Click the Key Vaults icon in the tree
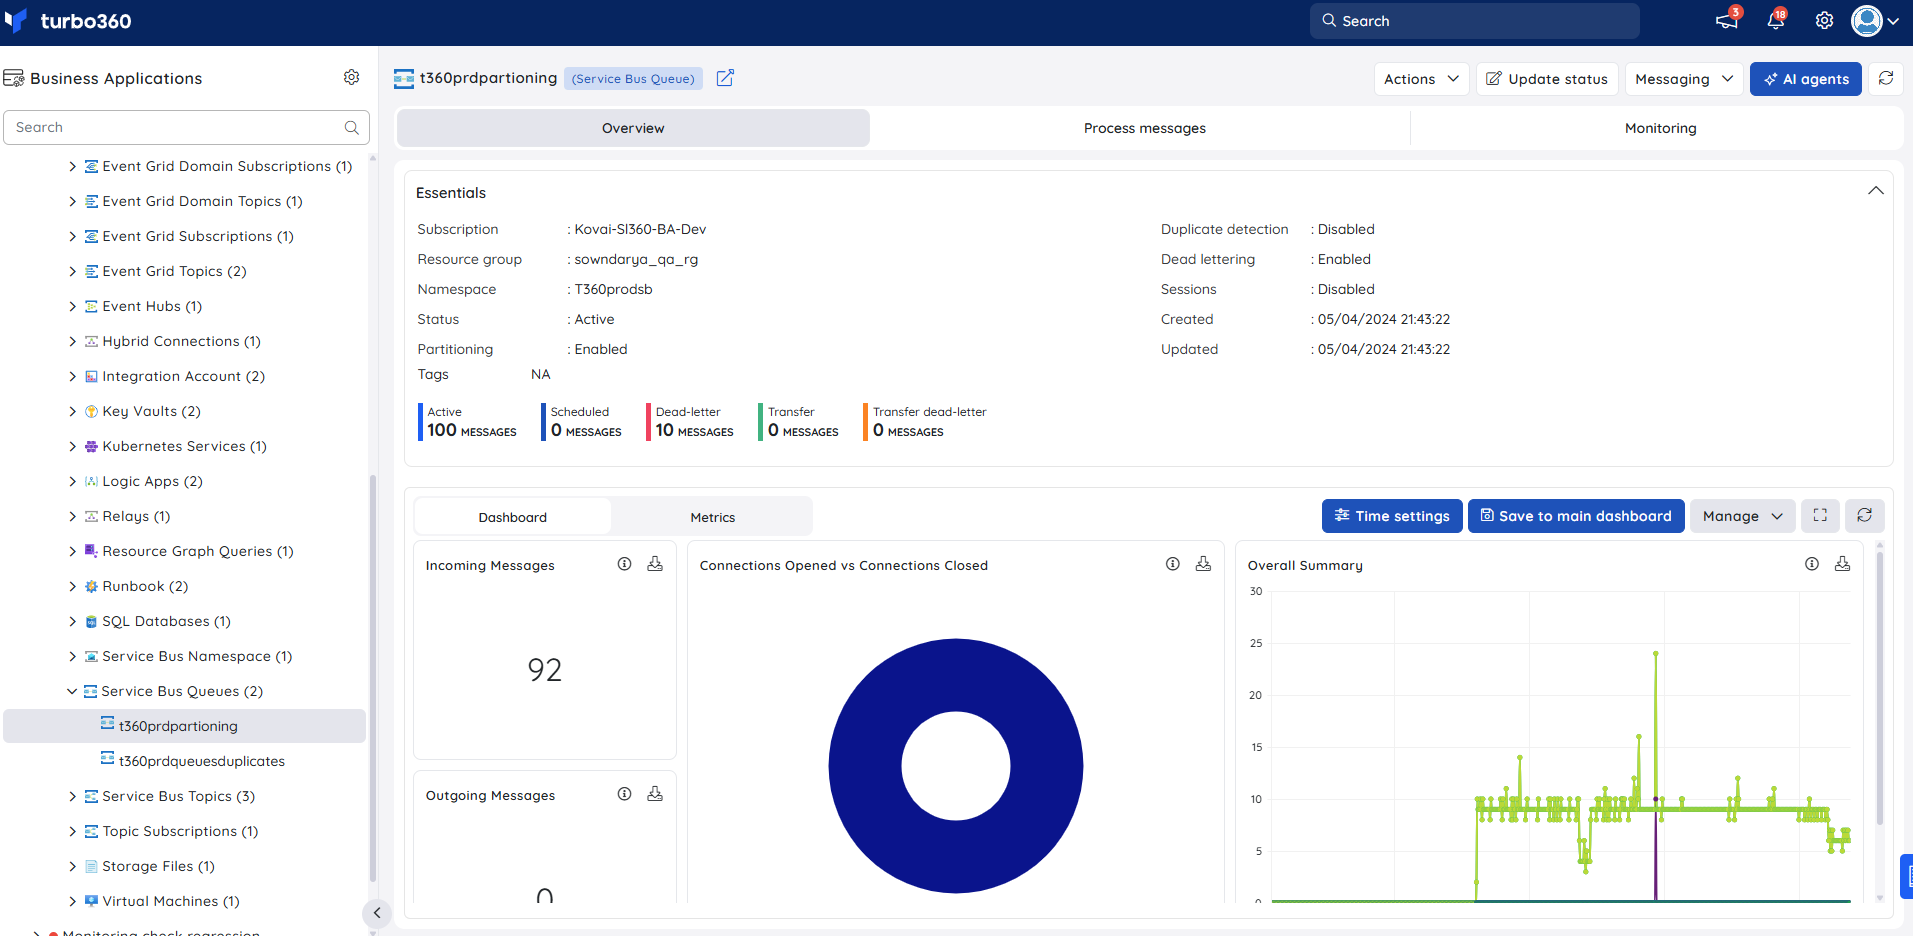This screenshot has height=936, width=1913. (x=91, y=411)
